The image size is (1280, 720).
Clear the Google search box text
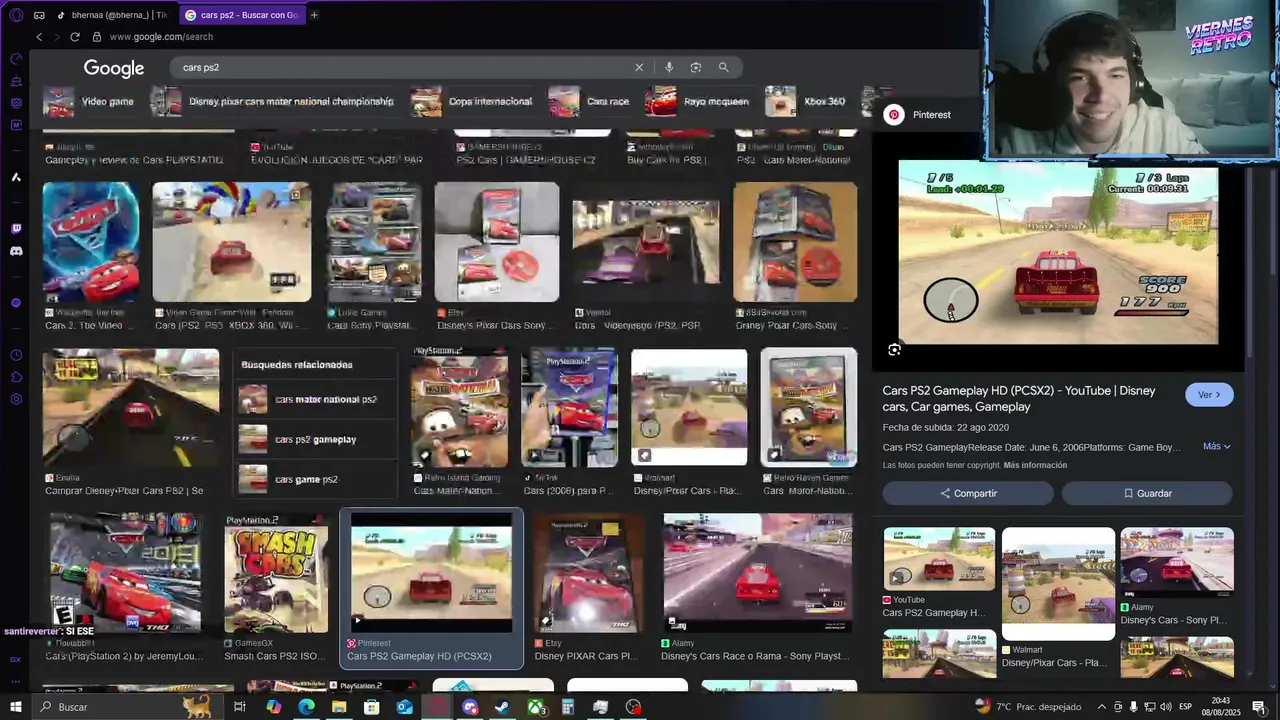(639, 67)
